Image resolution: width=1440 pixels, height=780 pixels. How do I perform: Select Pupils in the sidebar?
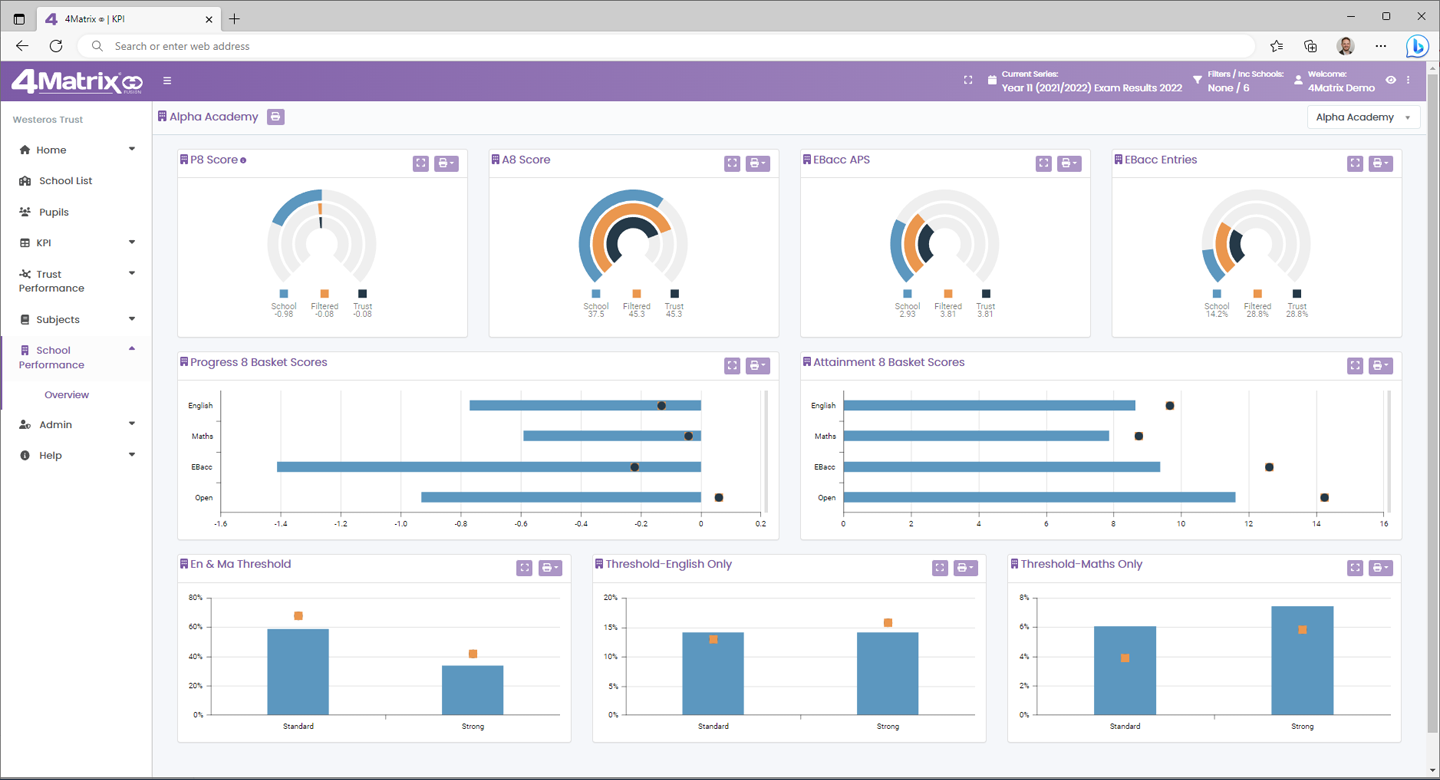54,212
